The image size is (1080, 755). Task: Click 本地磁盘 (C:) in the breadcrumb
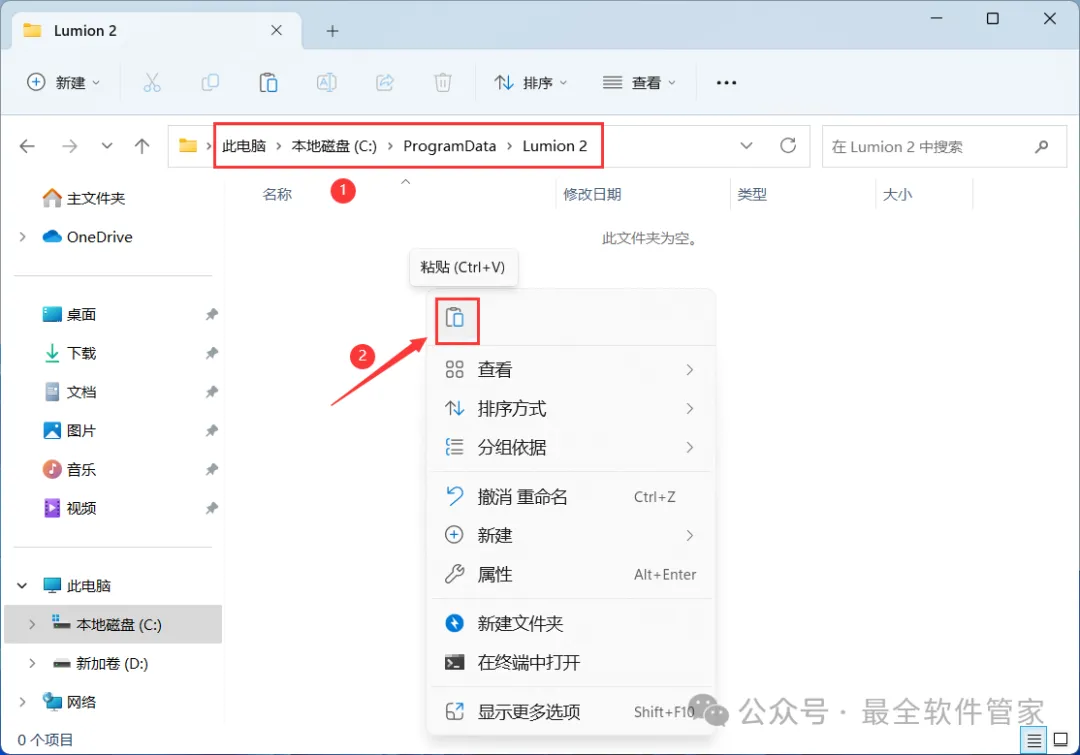pyautogui.click(x=334, y=146)
